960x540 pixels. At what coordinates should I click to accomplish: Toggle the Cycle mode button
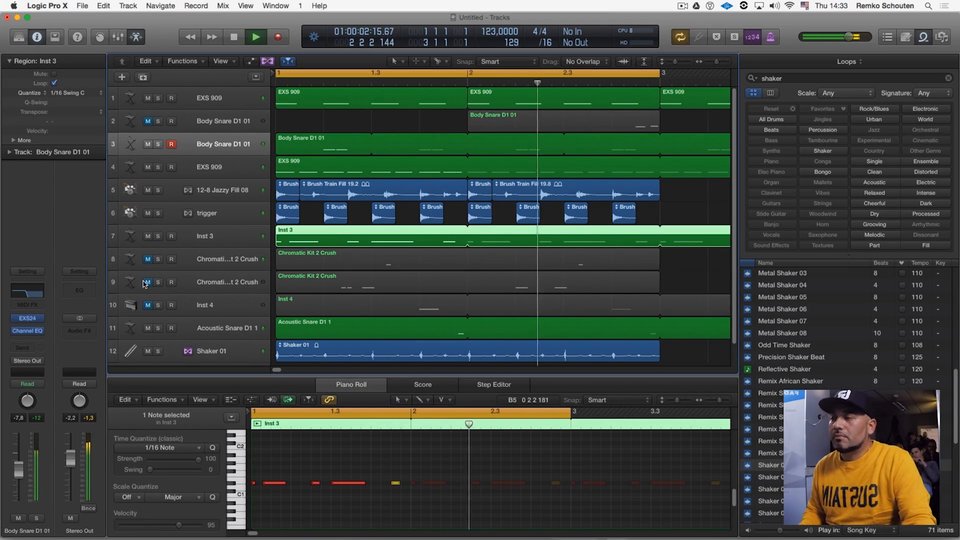(x=680, y=37)
